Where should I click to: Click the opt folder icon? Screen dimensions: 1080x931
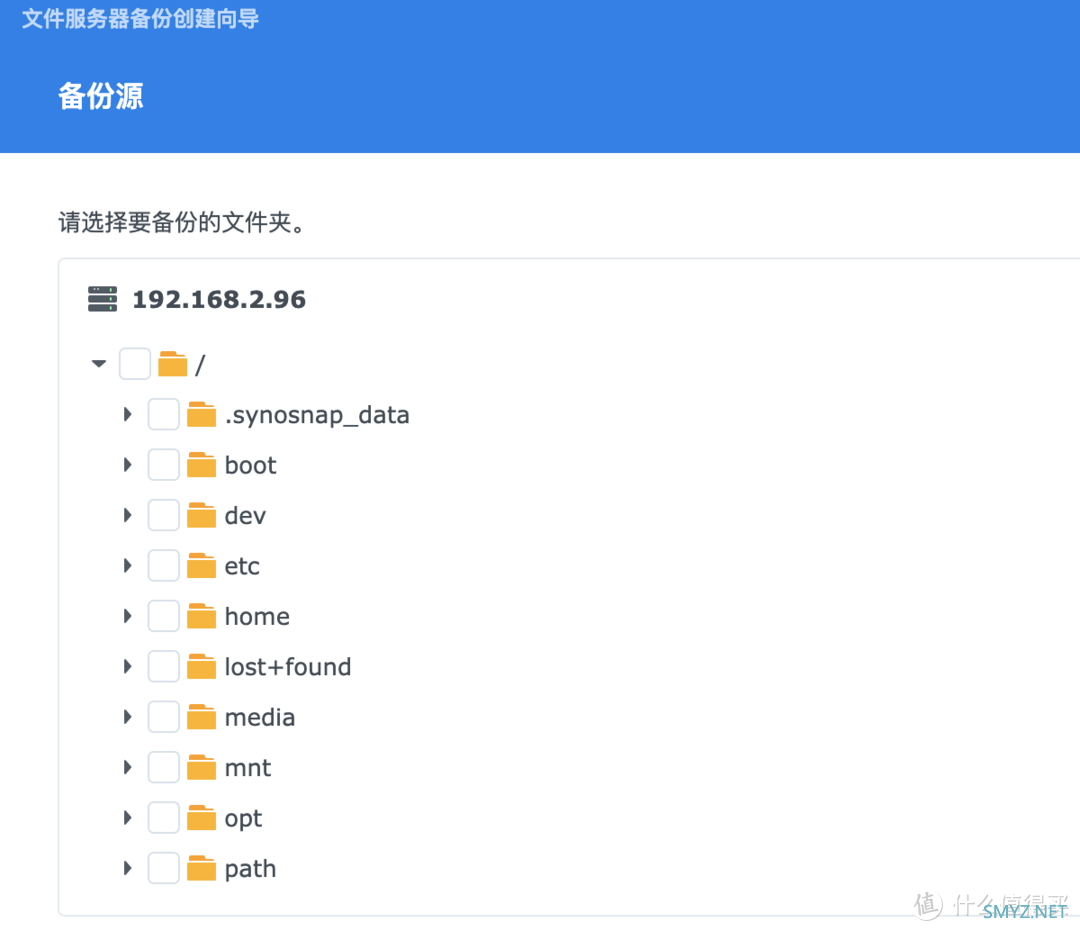[x=201, y=817]
